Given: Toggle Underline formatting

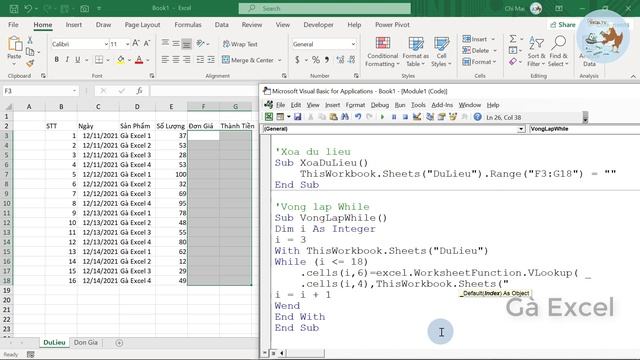Looking at the screenshot, I should click(78, 60).
